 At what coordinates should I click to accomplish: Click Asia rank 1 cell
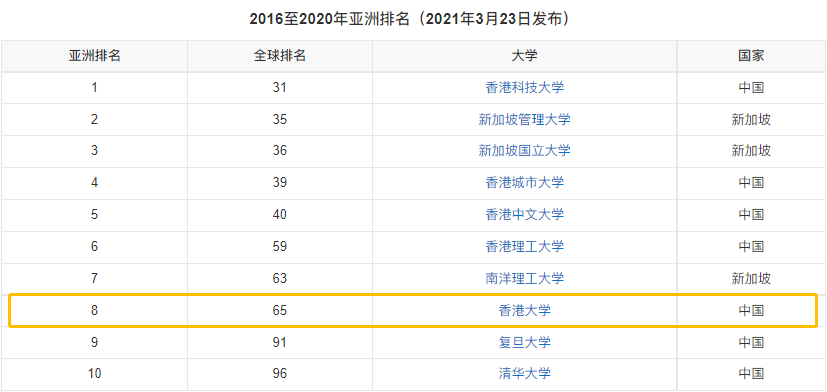[94, 88]
